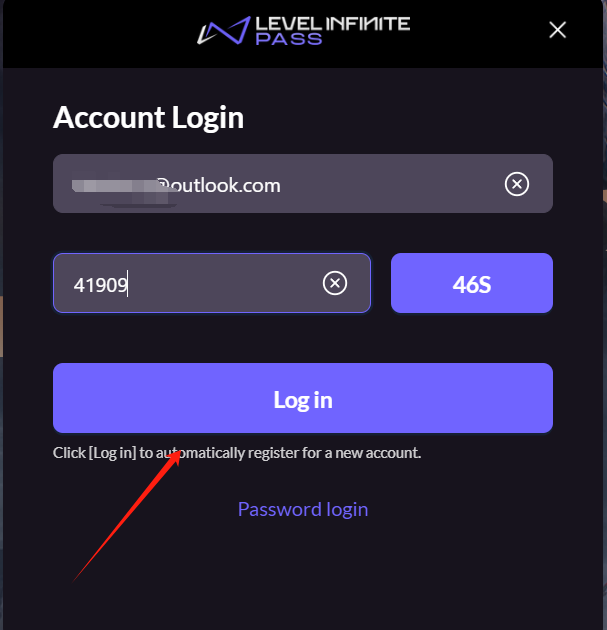Clear the verification code with its X icon
607x630 pixels.
pos(335,283)
